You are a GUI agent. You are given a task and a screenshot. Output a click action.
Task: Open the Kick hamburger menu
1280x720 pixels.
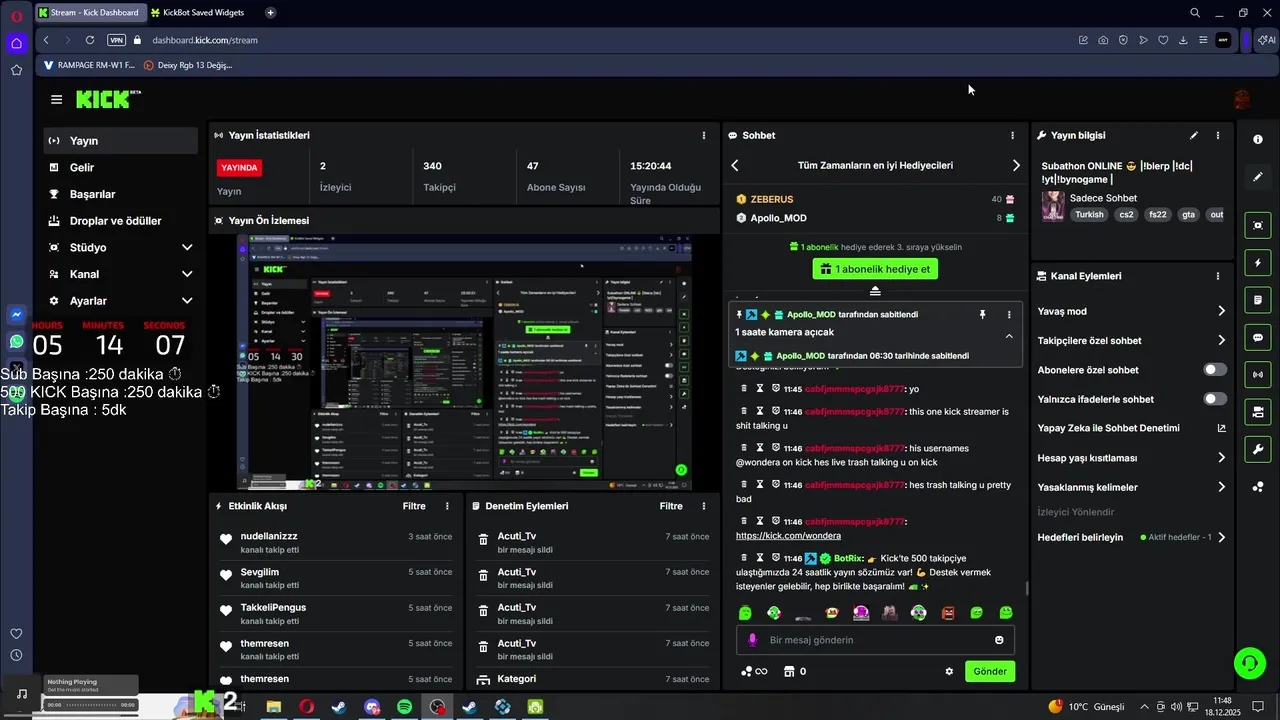coord(56,99)
